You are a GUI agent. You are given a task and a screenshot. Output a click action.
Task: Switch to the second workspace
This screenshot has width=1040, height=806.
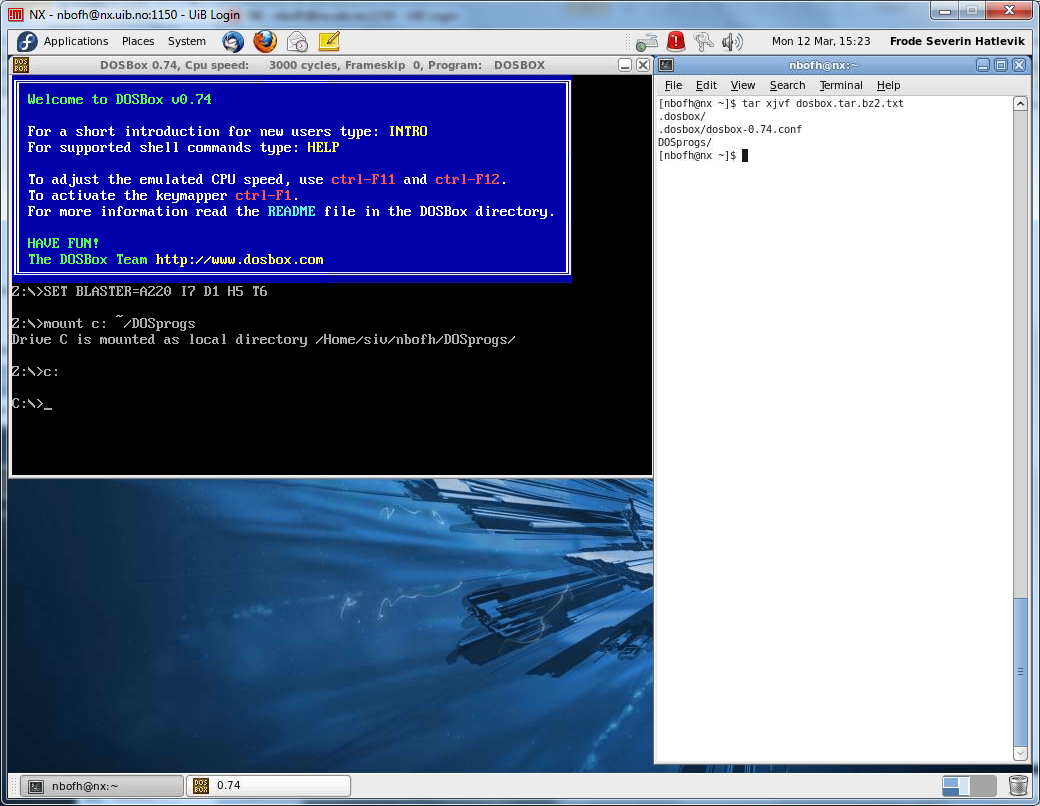click(x=983, y=785)
